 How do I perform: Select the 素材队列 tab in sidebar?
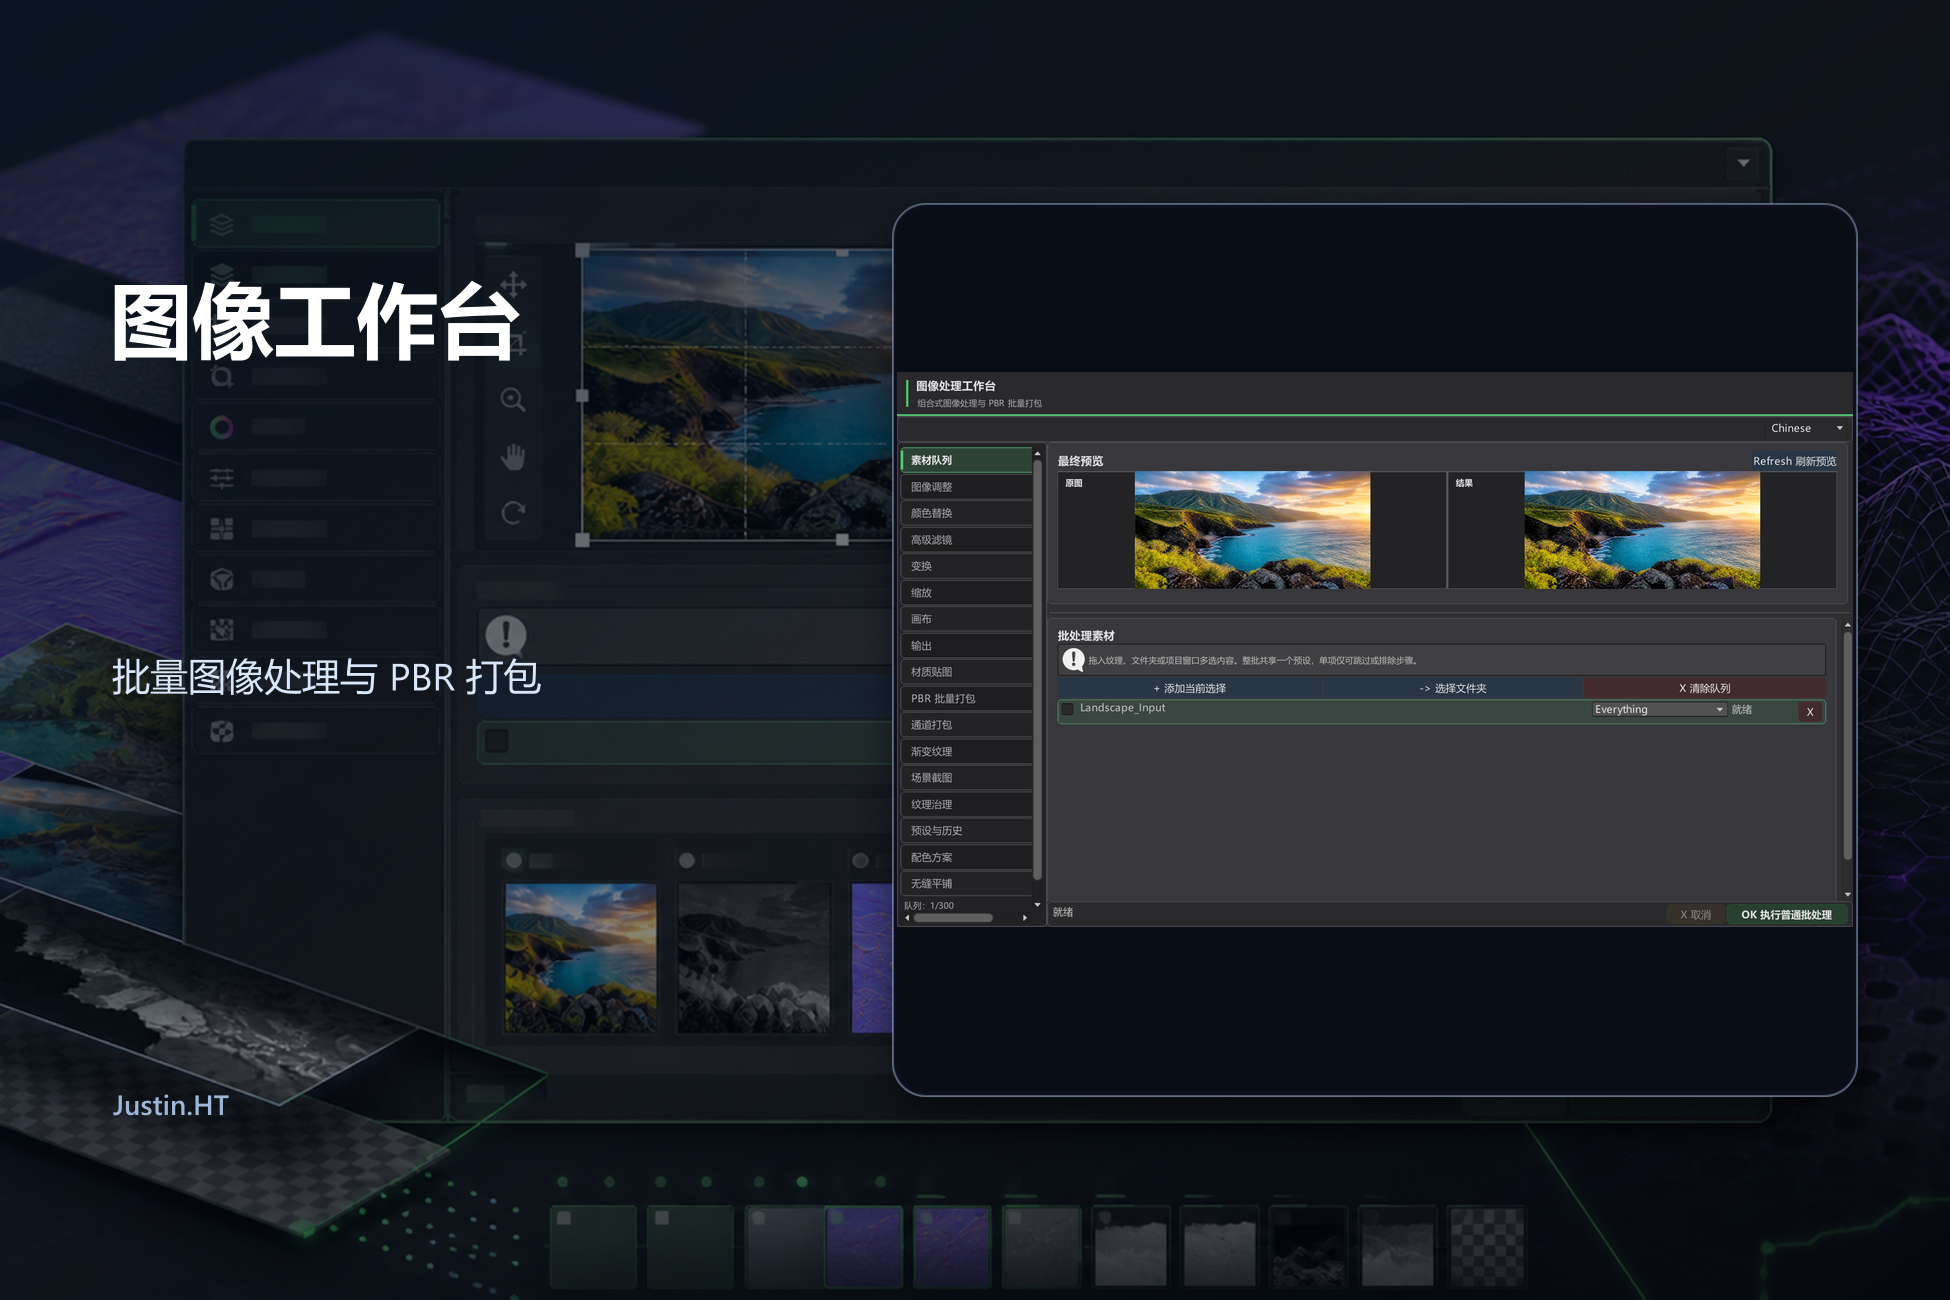(x=966, y=460)
